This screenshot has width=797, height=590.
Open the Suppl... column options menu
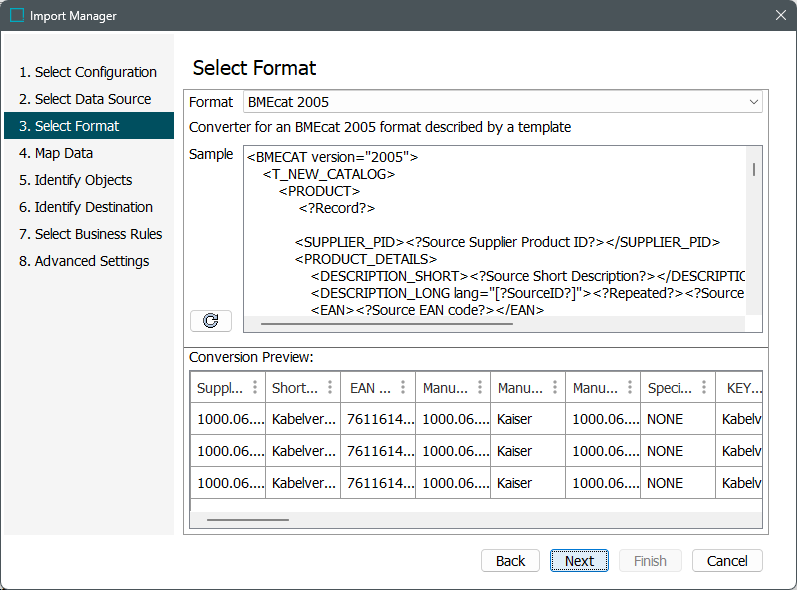click(x=255, y=388)
